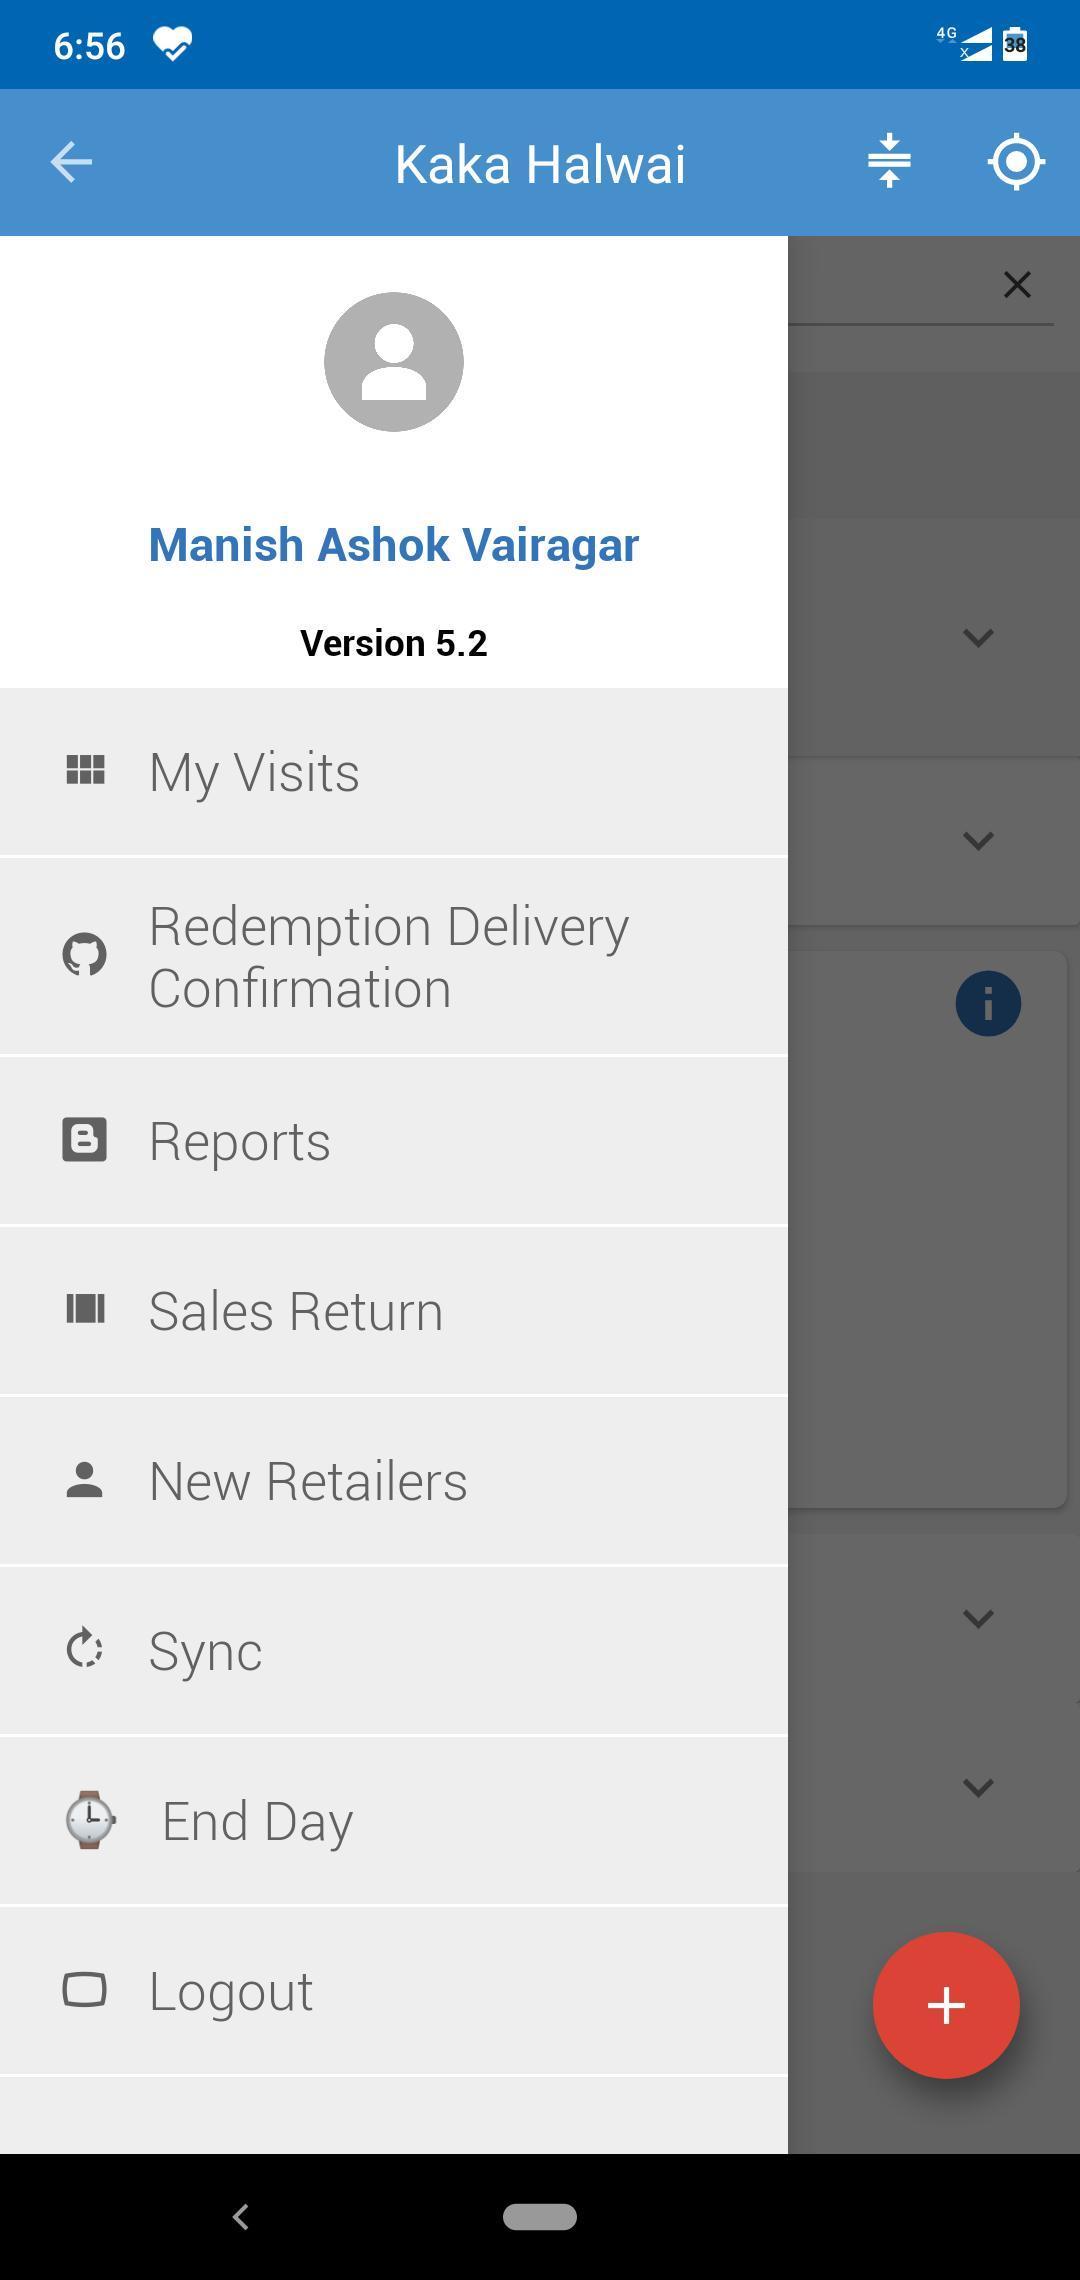Open My Visits menu item
This screenshot has width=1080, height=2280.
coord(394,772)
